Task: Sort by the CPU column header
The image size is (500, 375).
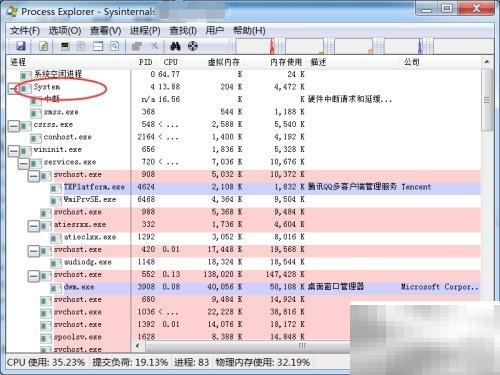Action: (x=170, y=62)
